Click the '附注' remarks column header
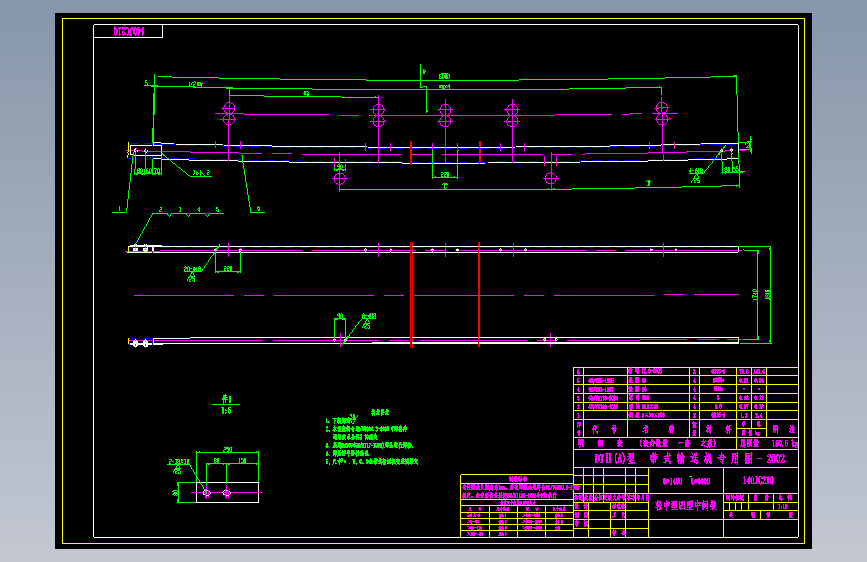The image size is (867, 562). coord(784,429)
